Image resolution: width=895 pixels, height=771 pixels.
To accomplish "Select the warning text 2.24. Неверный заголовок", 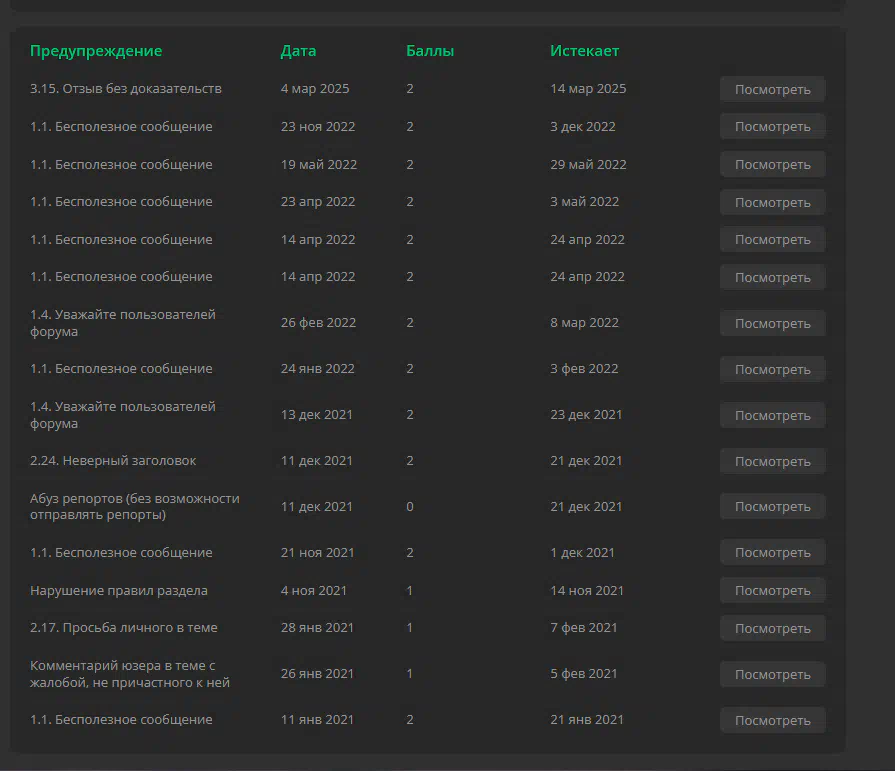I will click(x=113, y=461).
